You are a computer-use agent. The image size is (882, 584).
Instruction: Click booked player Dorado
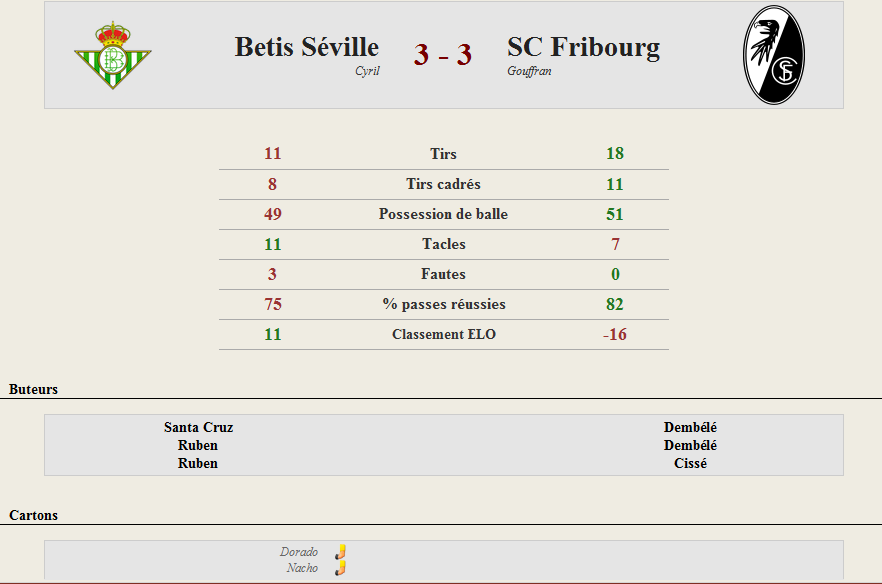299,552
